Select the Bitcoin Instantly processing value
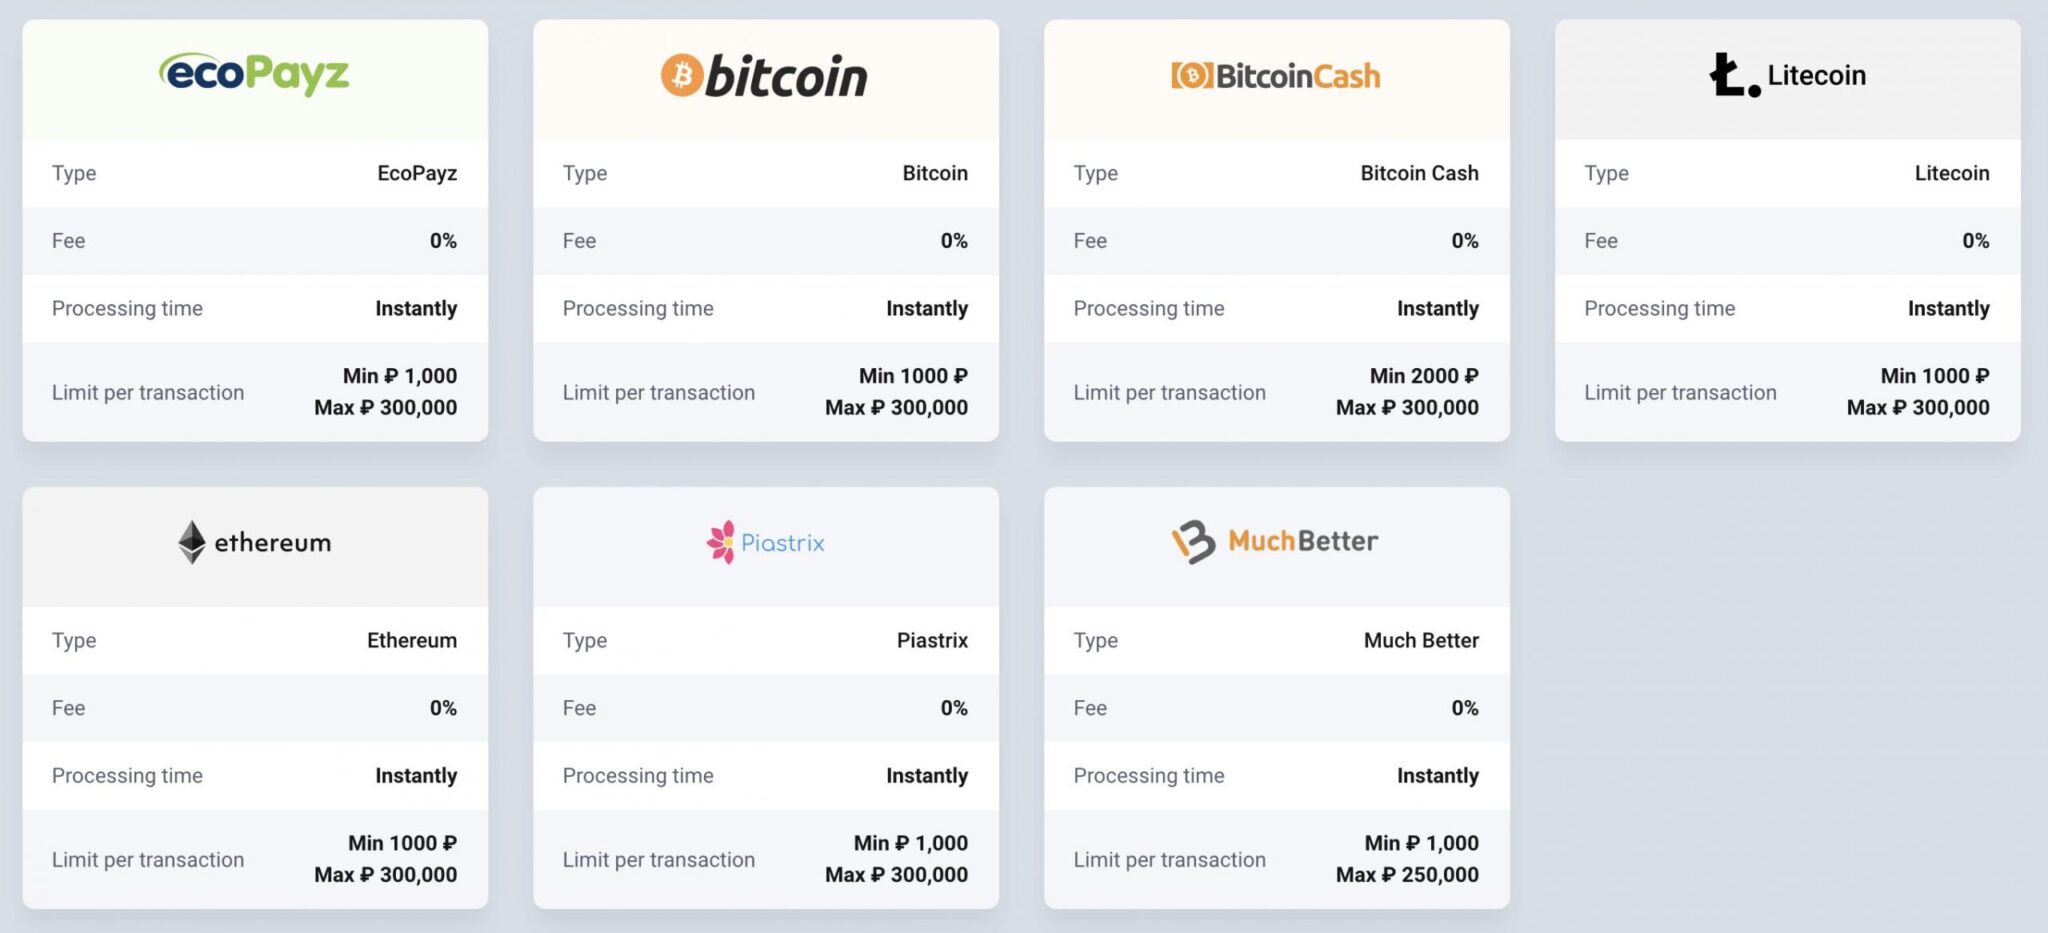 pos(926,308)
